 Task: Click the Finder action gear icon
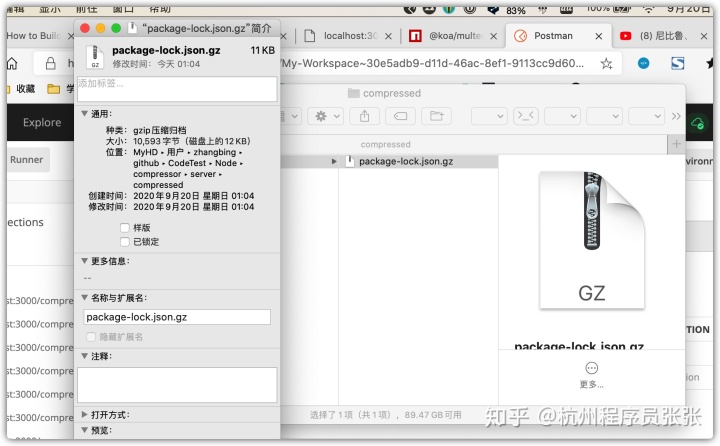(321, 116)
